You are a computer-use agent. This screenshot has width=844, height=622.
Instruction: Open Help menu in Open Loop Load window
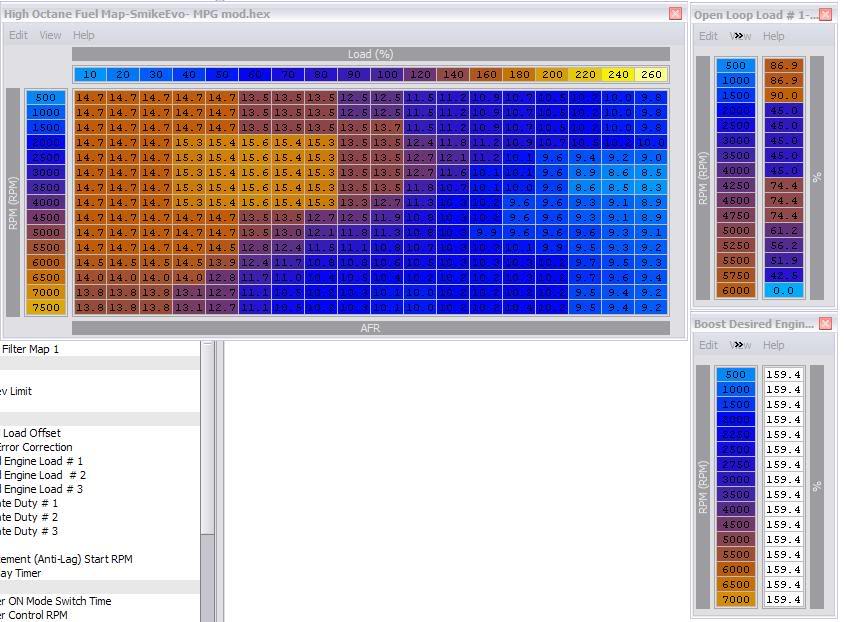[773, 36]
